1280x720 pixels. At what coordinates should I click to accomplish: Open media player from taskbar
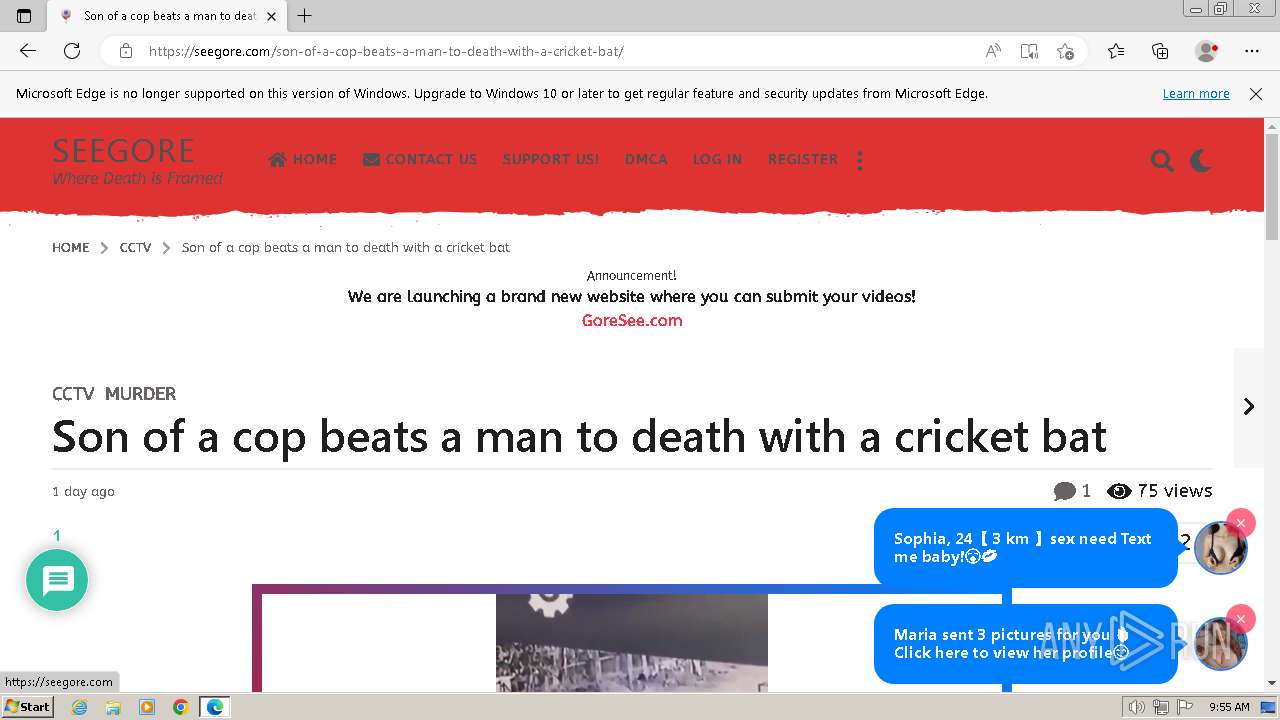click(x=147, y=707)
